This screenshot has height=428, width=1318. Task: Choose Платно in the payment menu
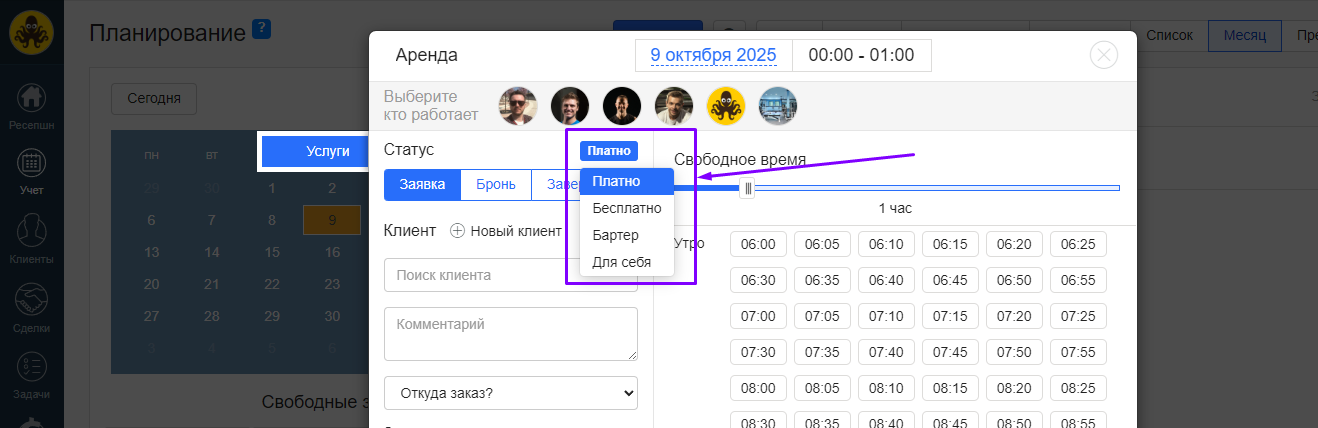coord(627,182)
